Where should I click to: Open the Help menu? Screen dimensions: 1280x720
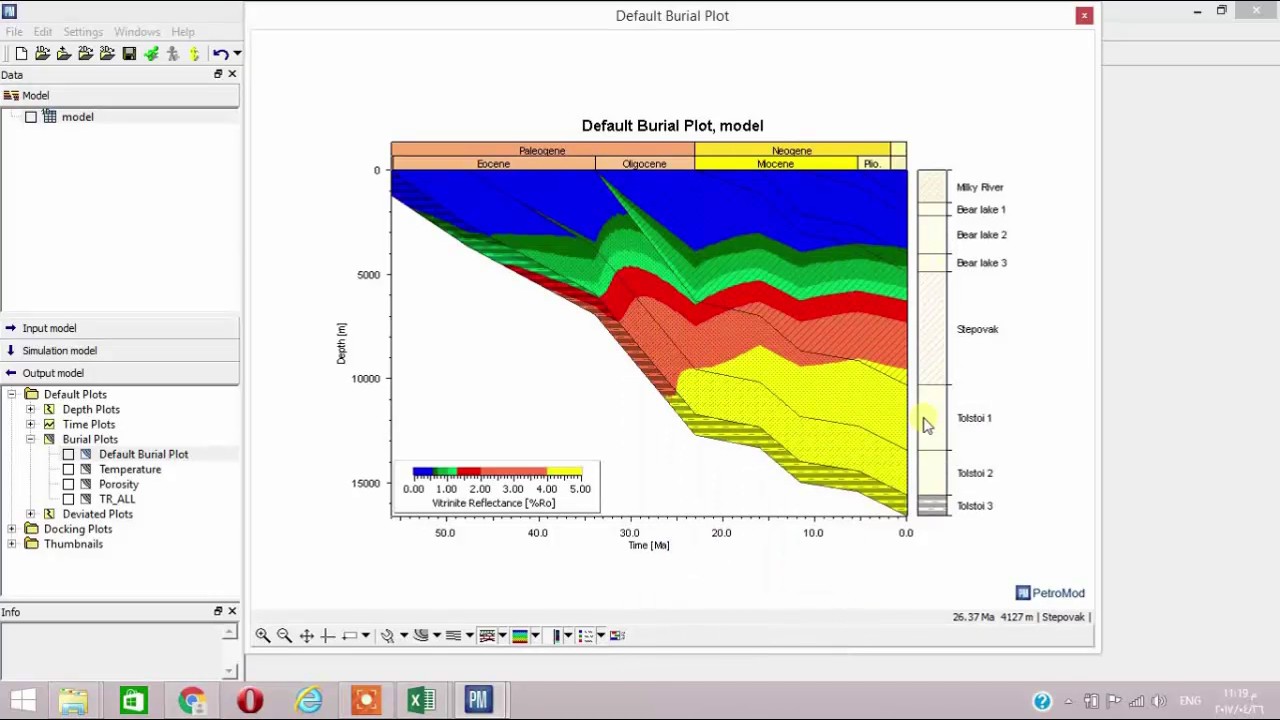click(x=183, y=32)
